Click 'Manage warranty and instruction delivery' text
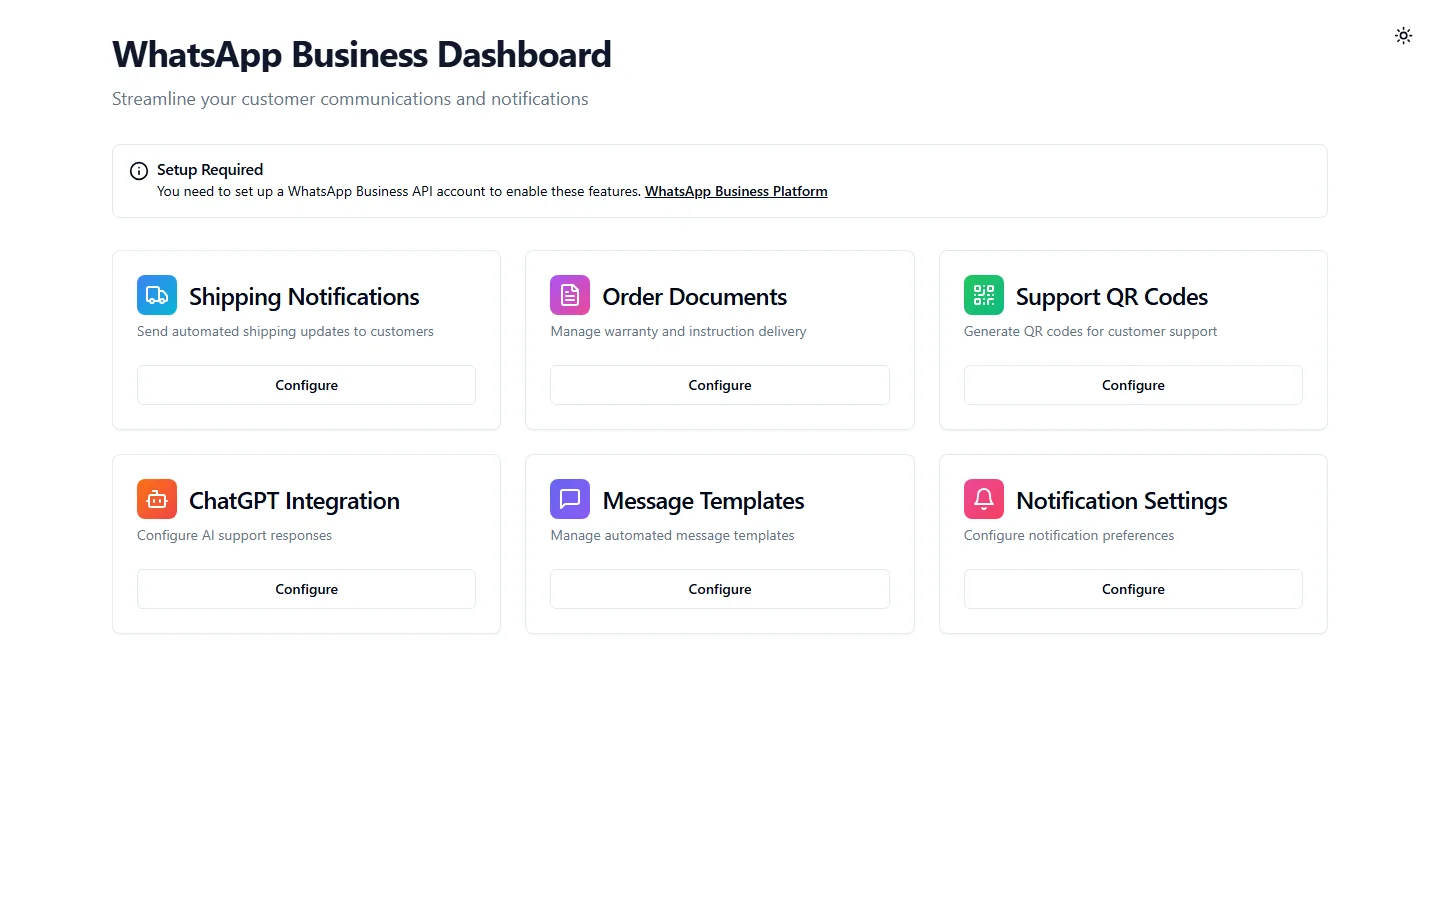Screen dimensions: 1440x900 coord(678,332)
